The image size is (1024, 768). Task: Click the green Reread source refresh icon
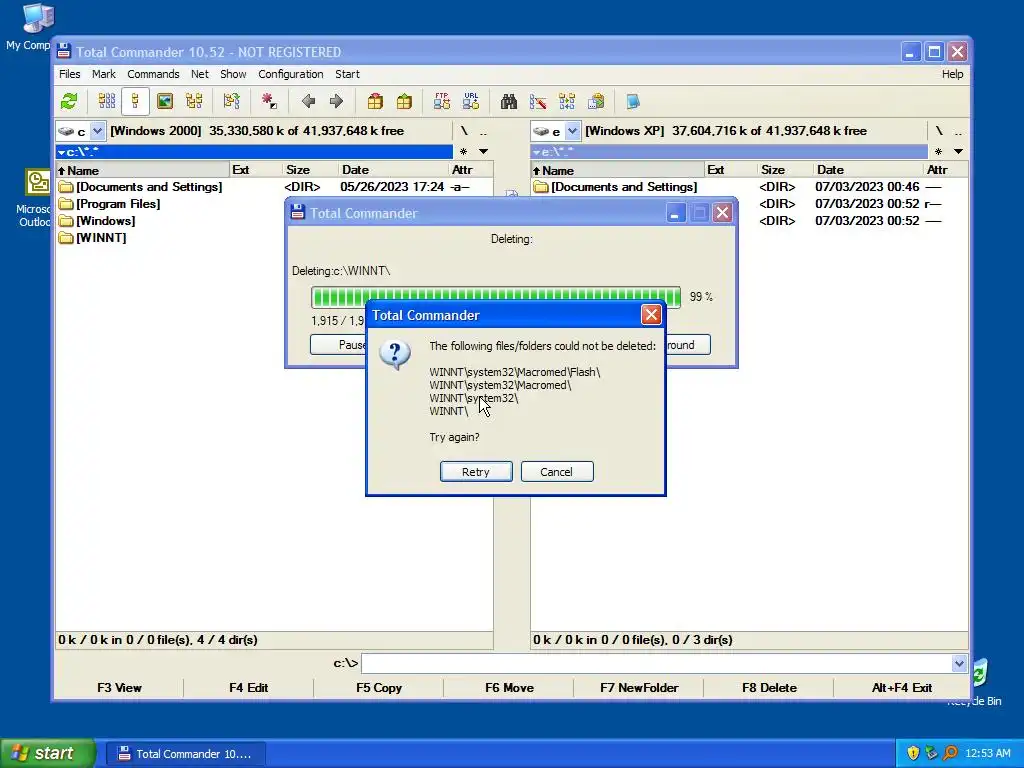[x=69, y=101]
